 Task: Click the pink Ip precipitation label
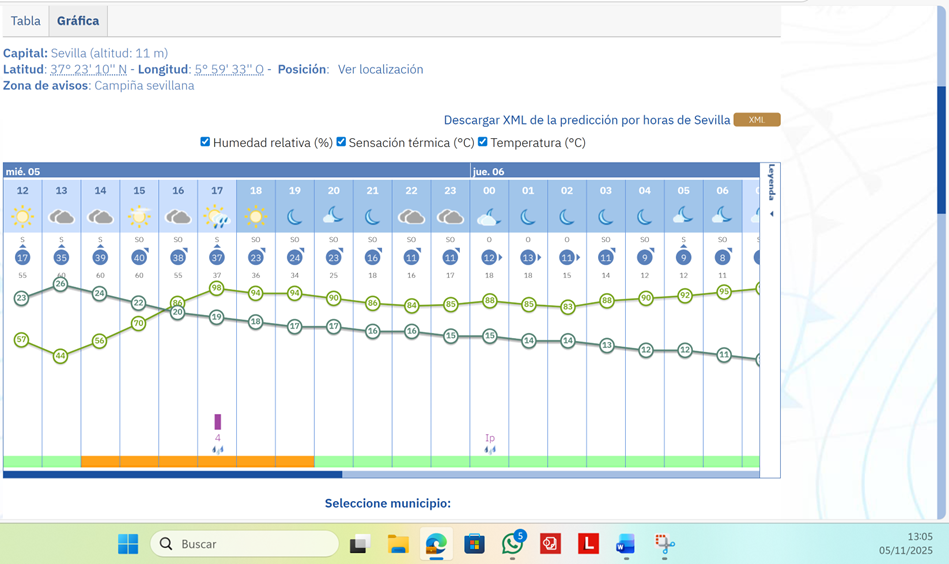(490, 437)
